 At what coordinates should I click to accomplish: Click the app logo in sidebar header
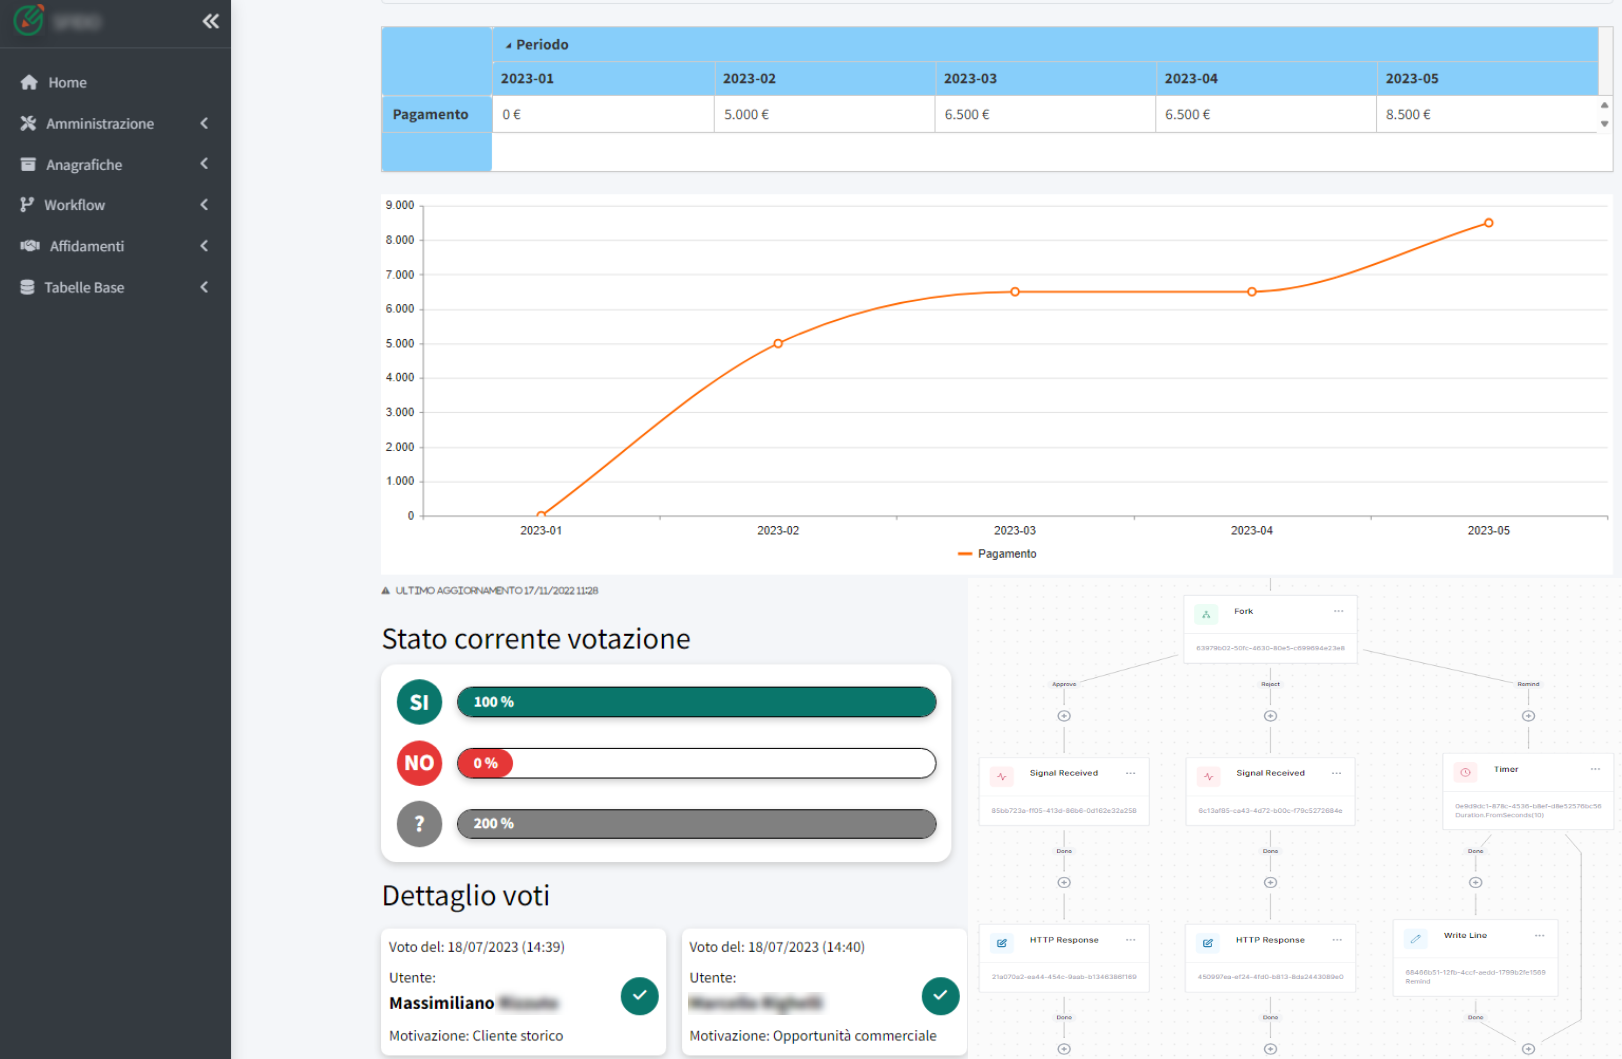click(29, 20)
